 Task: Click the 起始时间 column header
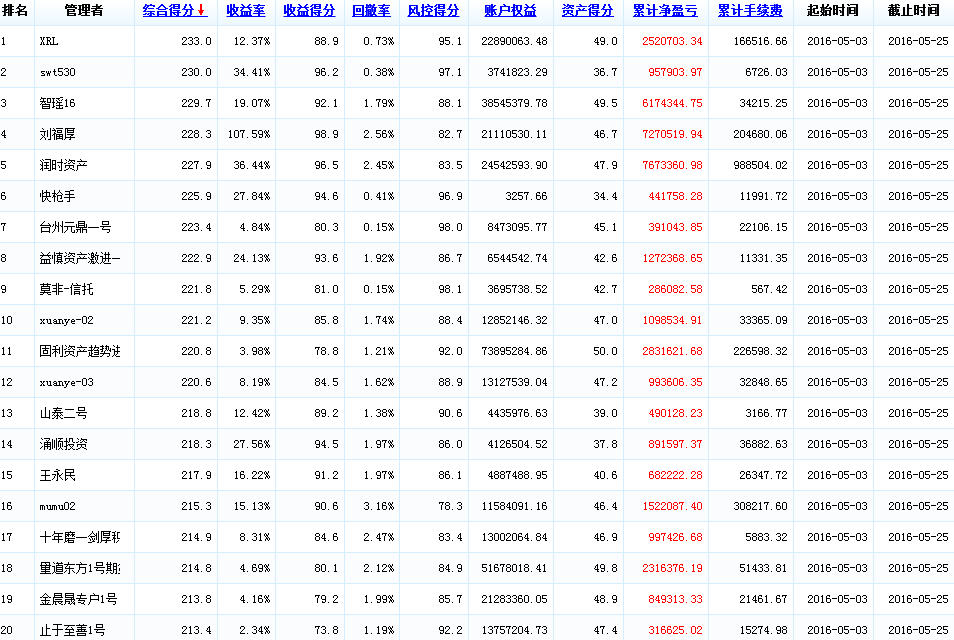click(x=833, y=10)
